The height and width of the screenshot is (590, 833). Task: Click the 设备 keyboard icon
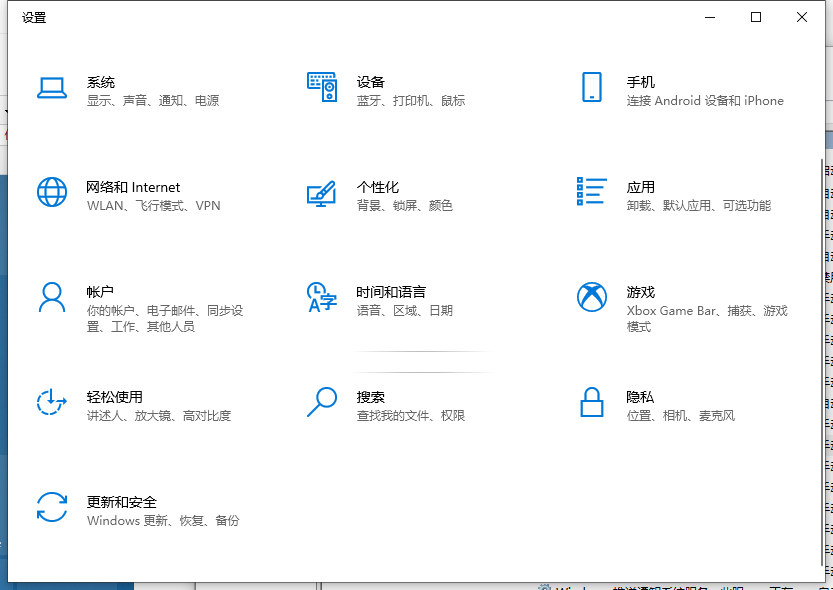coord(322,89)
